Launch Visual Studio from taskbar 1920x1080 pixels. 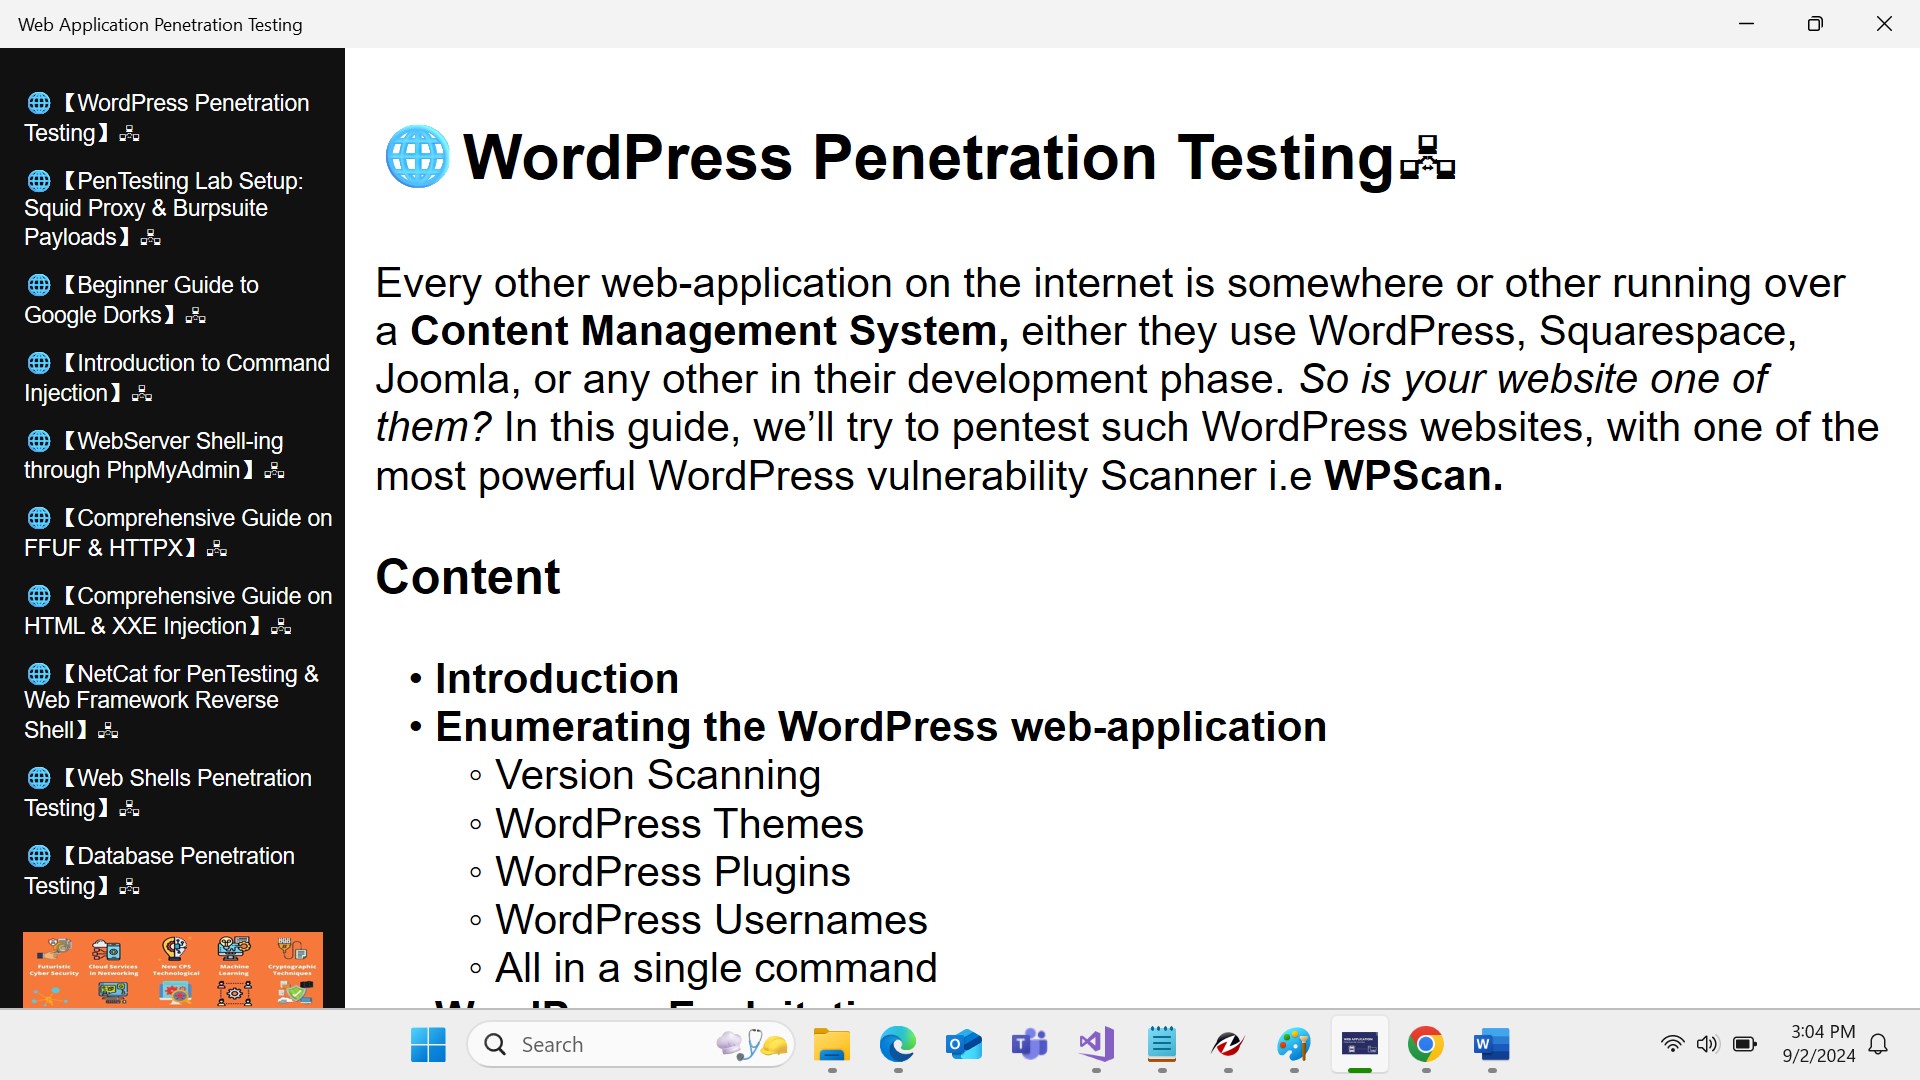tap(1096, 1045)
